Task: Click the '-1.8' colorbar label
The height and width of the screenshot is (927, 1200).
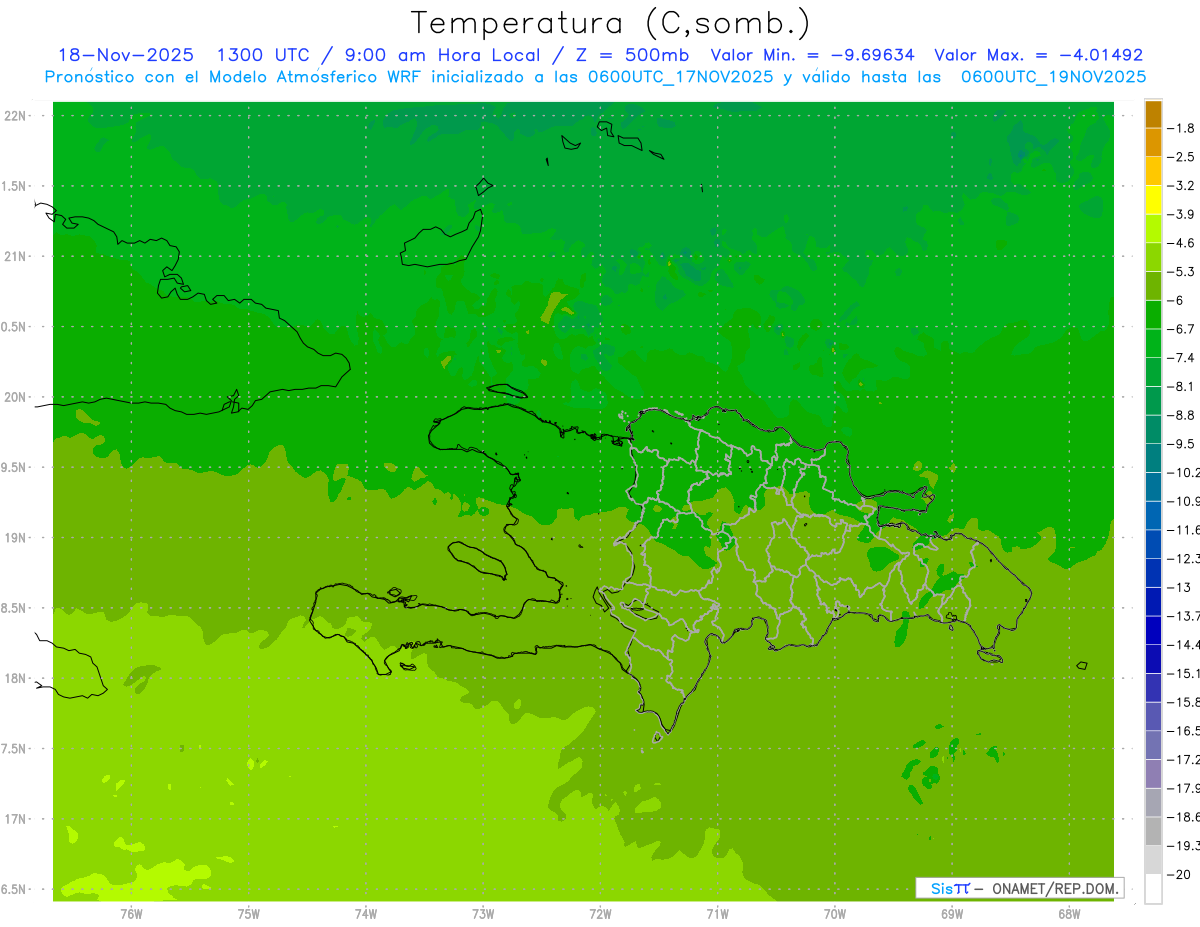Action: click(x=1181, y=128)
